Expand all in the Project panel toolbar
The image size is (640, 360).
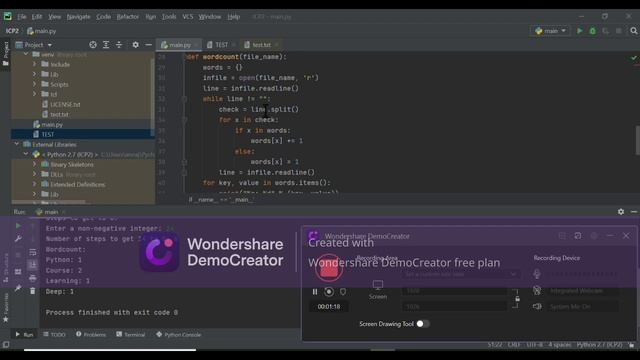pyautogui.click(x=106, y=45)
